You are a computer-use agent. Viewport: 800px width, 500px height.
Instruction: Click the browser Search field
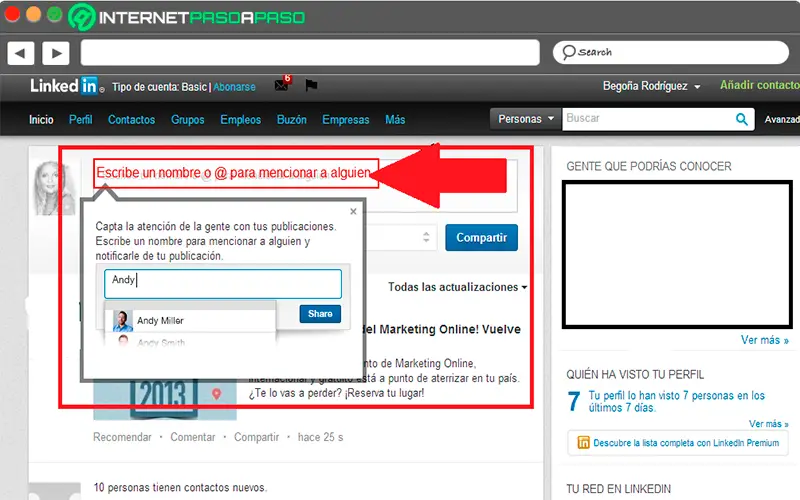tap(671, 52)
